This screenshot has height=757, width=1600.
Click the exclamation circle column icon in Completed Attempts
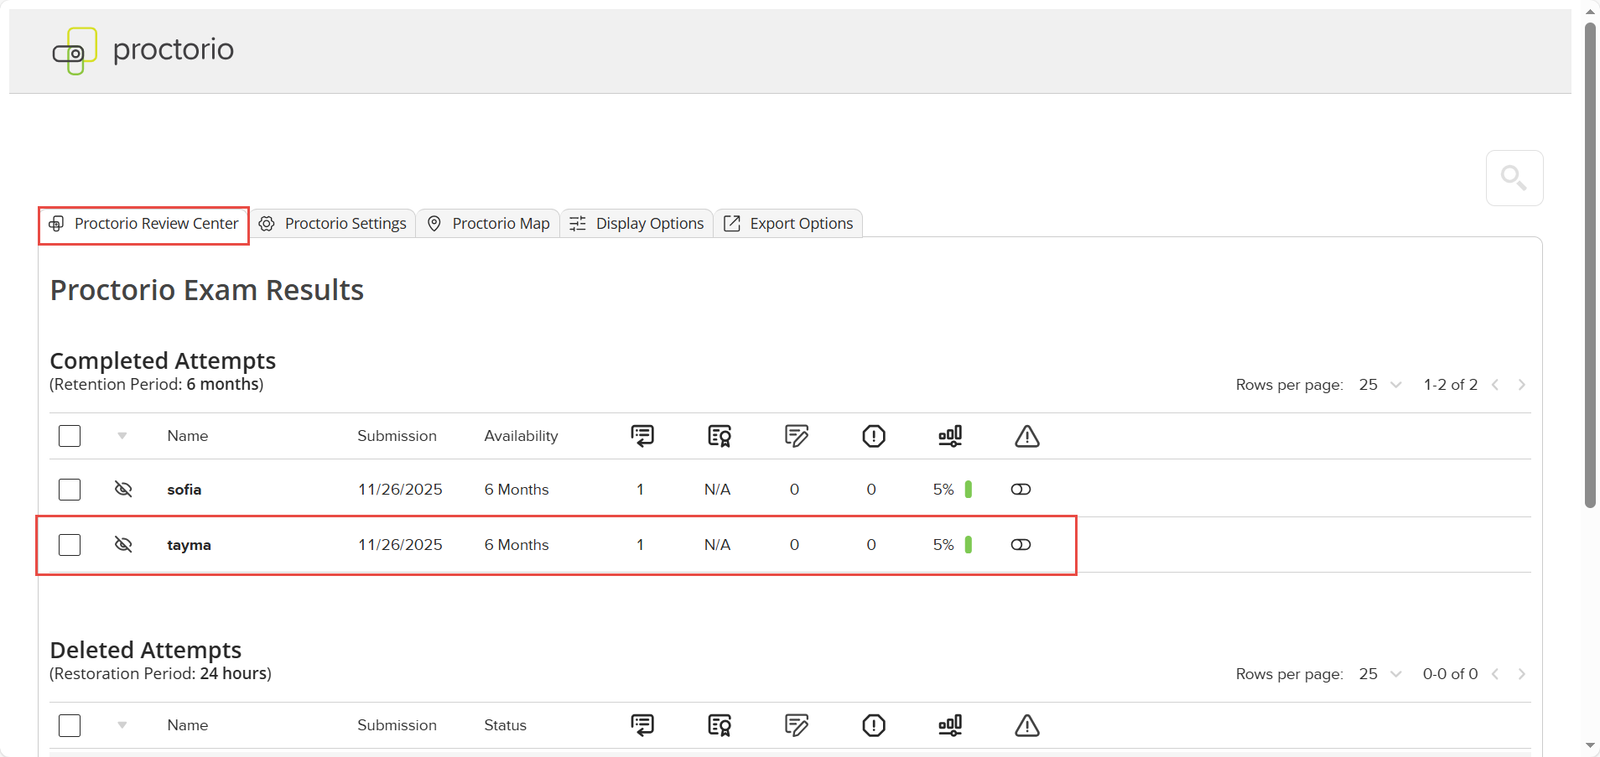[x=873, y=436]
